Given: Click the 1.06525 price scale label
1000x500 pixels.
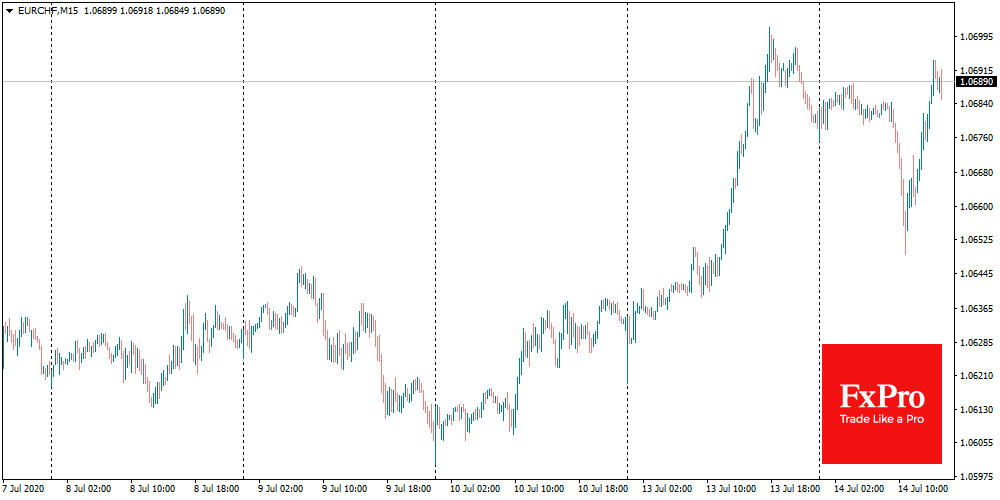Looking at the screenshot, I should coord(976,240).
